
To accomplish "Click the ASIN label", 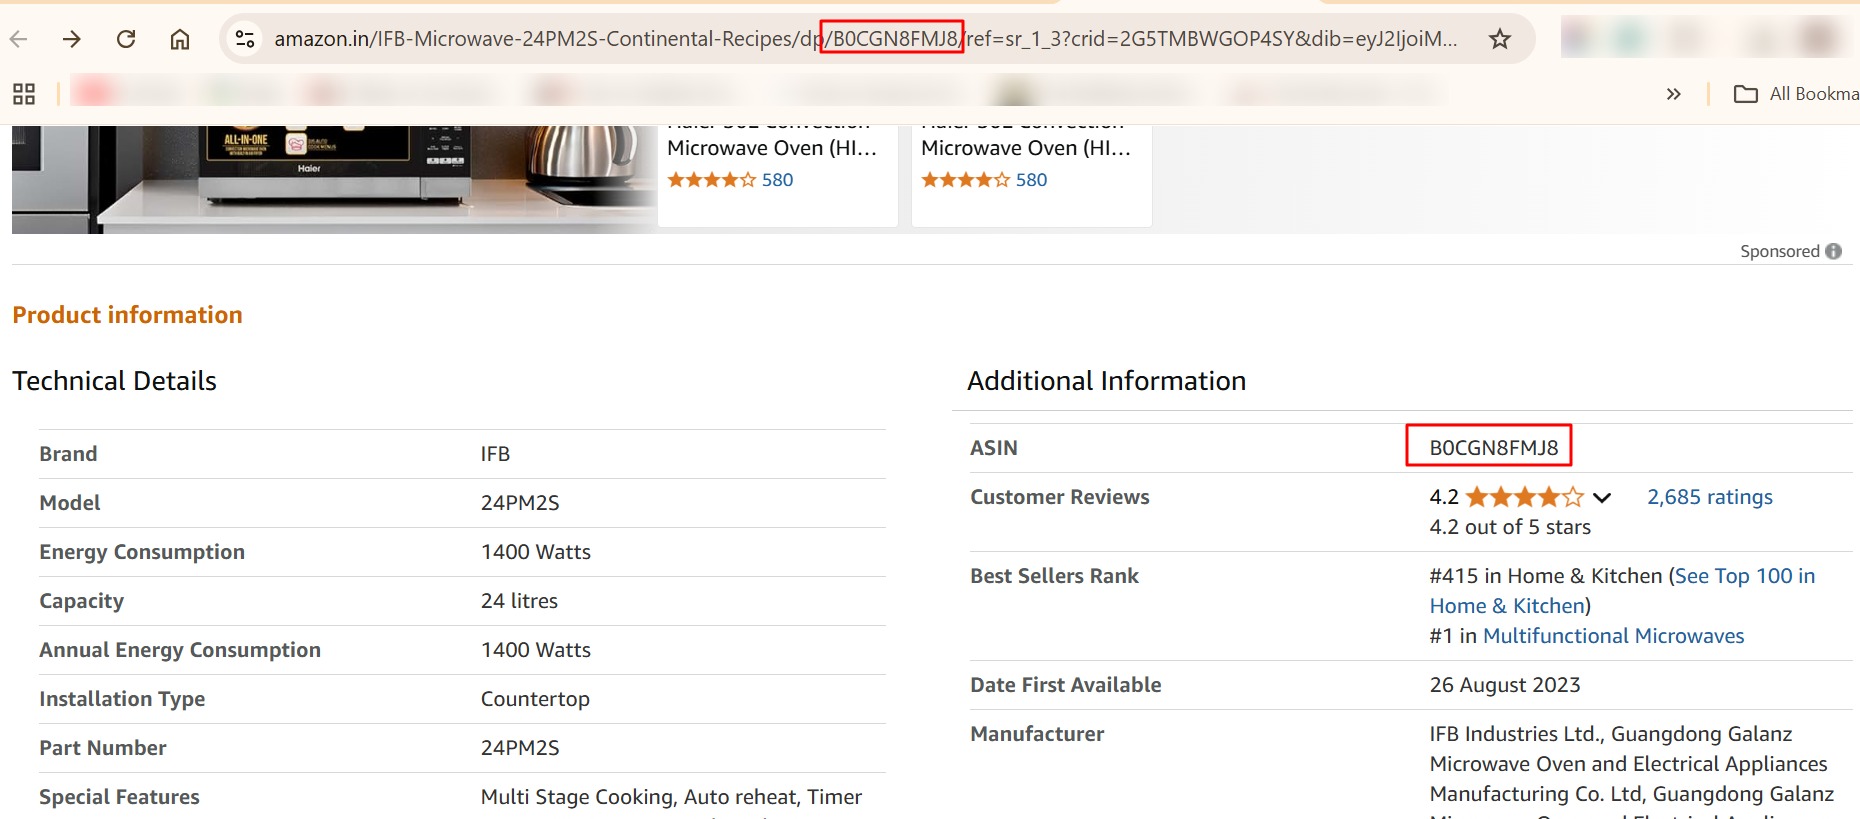I will (994, 448).
